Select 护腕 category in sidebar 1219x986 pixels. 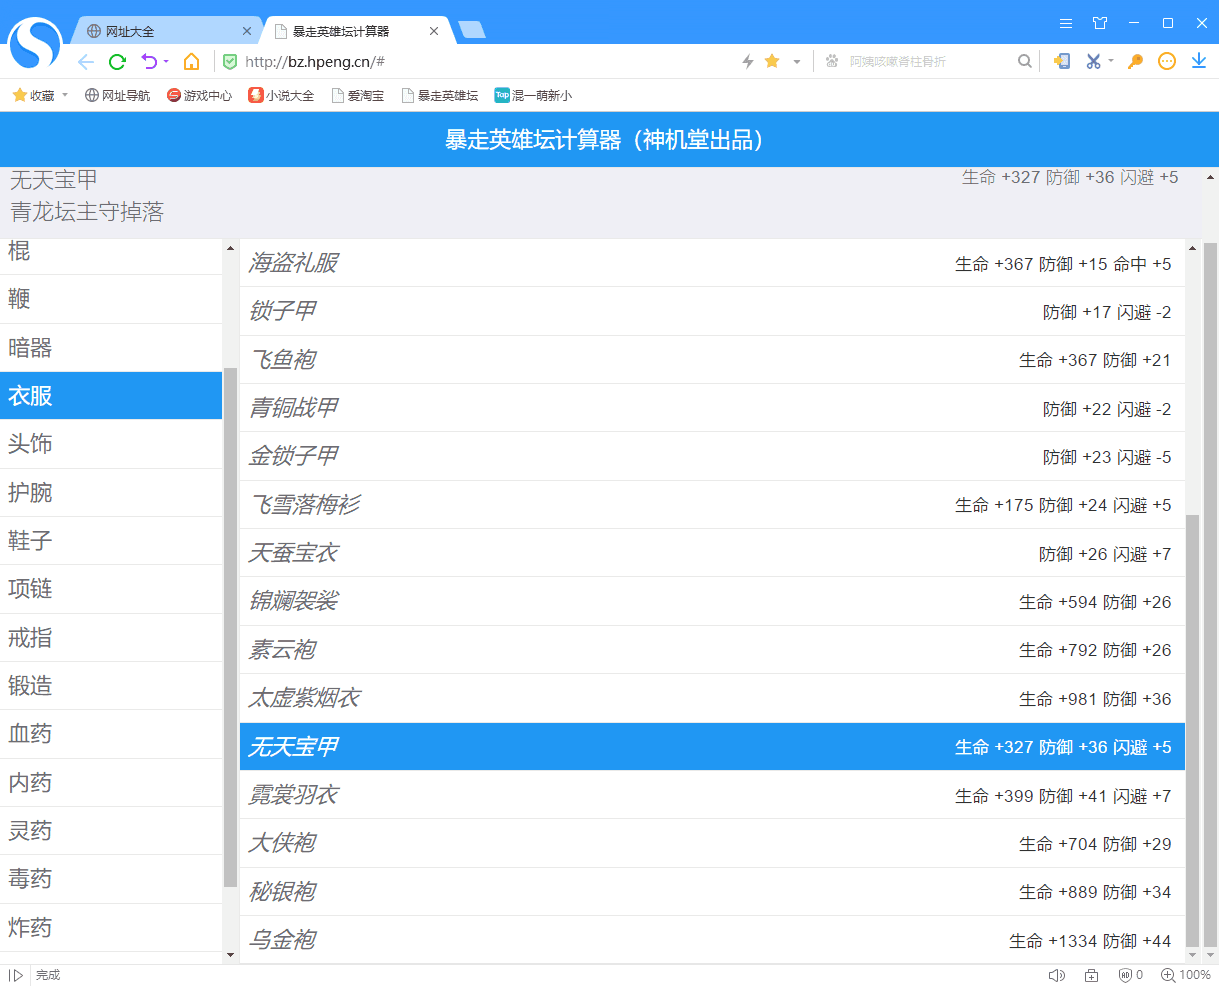click(111, 493)
